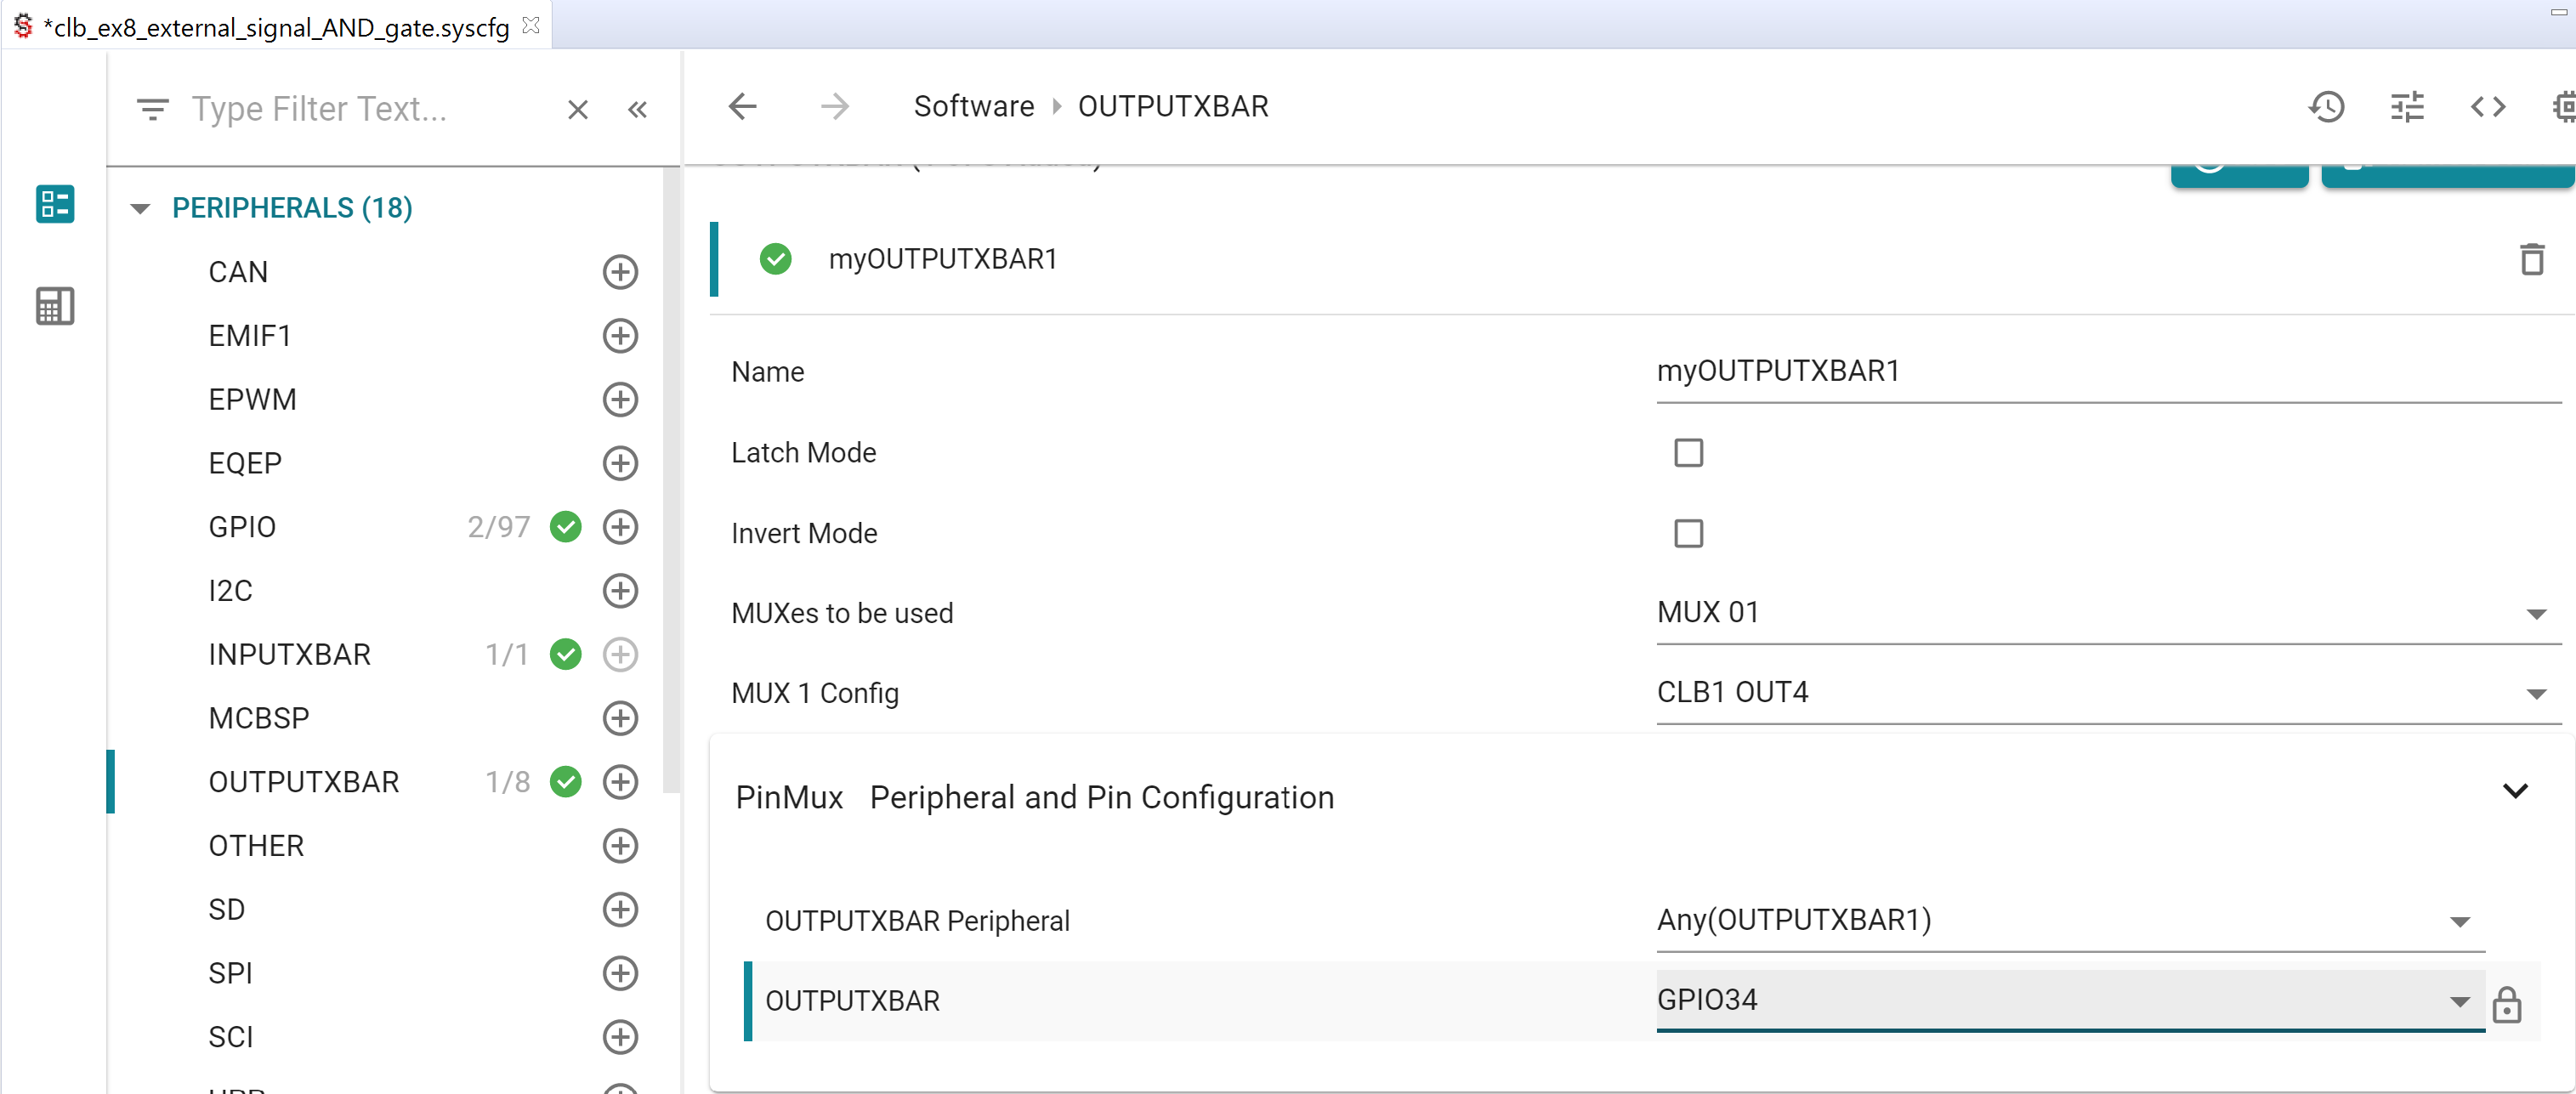This screenshot has width=2576, height=1094.
Task: Enable the Invert Mode checkbox
Action: tap(1688, 534)
